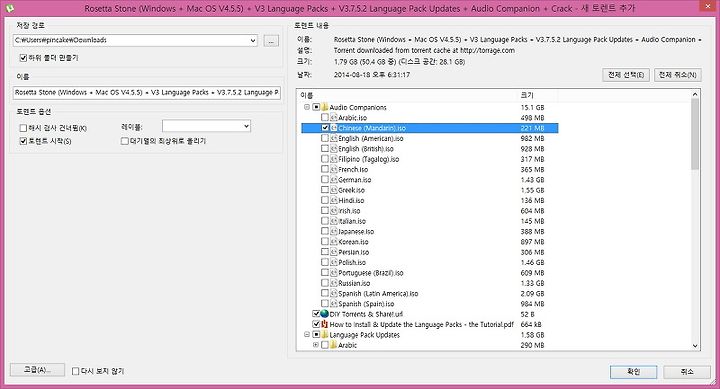Check the 다시 보지 않기 checkbox
The image size is (720, 389).
[76, 371]
